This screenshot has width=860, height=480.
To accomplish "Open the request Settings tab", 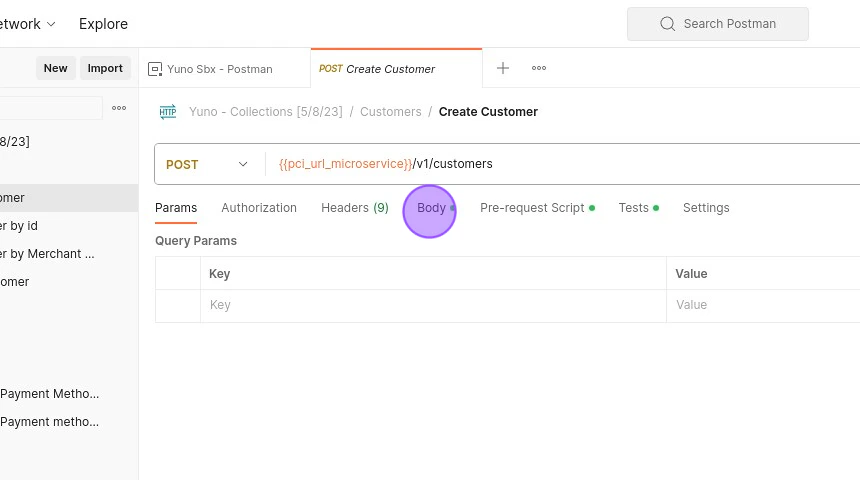I will coord(706,208).
